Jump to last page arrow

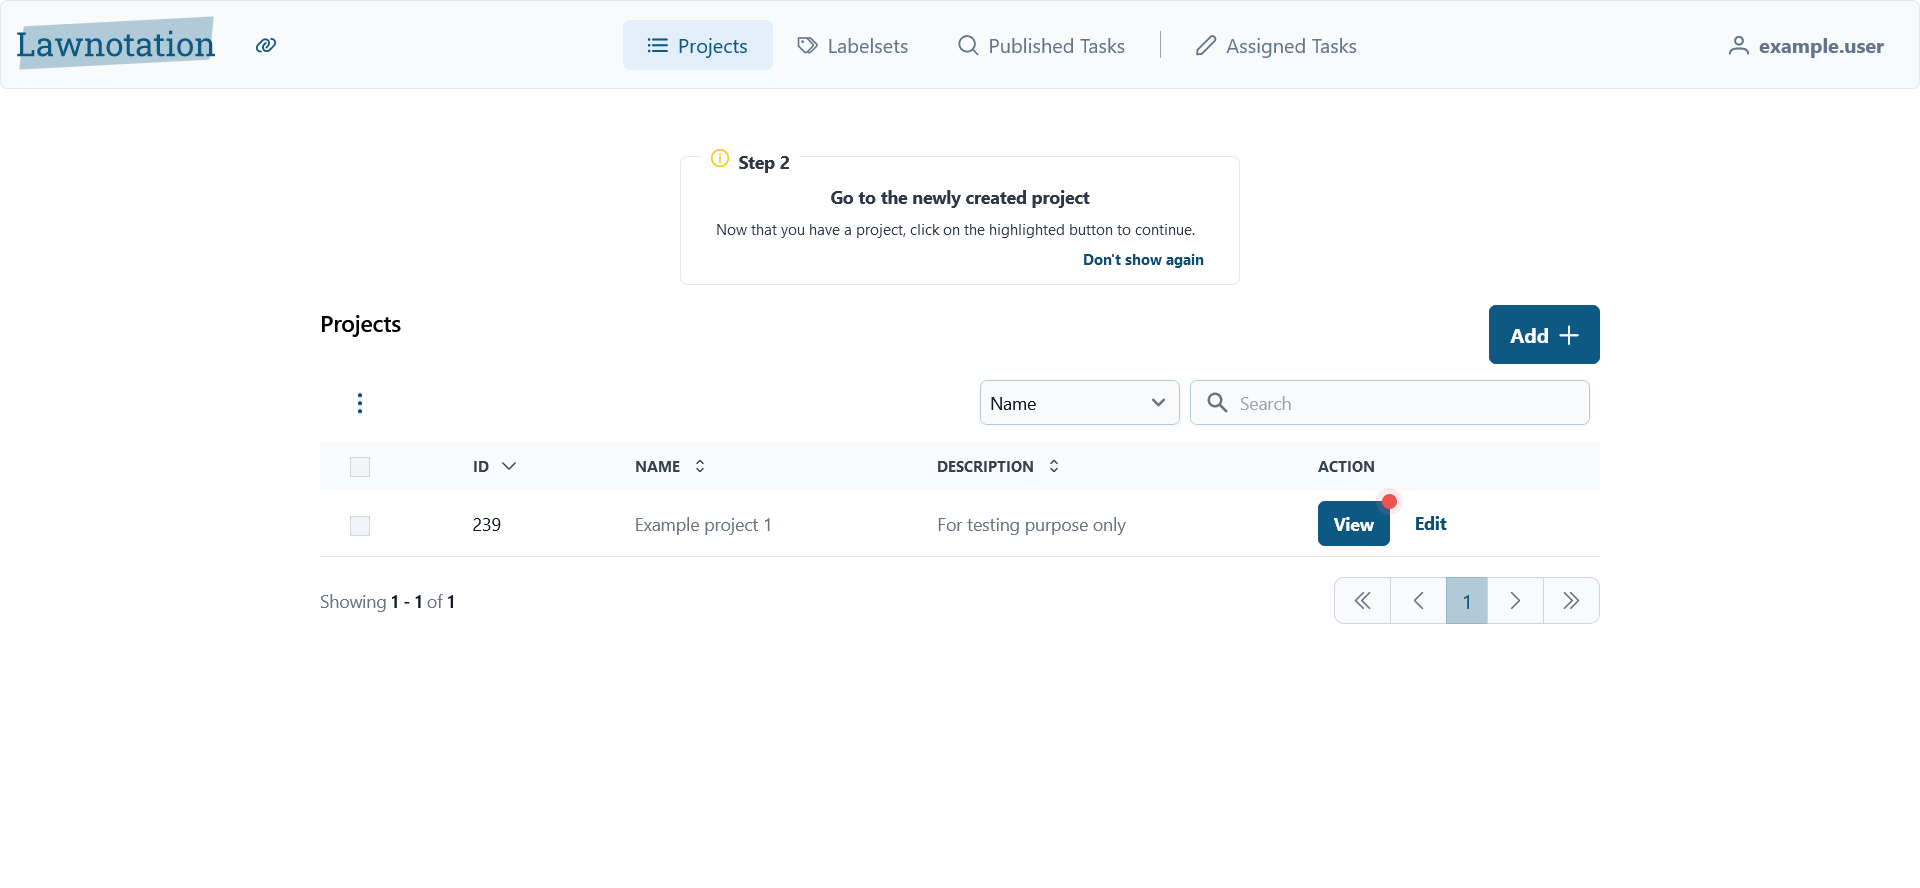pyautogui.click(x=1571, y=601)
